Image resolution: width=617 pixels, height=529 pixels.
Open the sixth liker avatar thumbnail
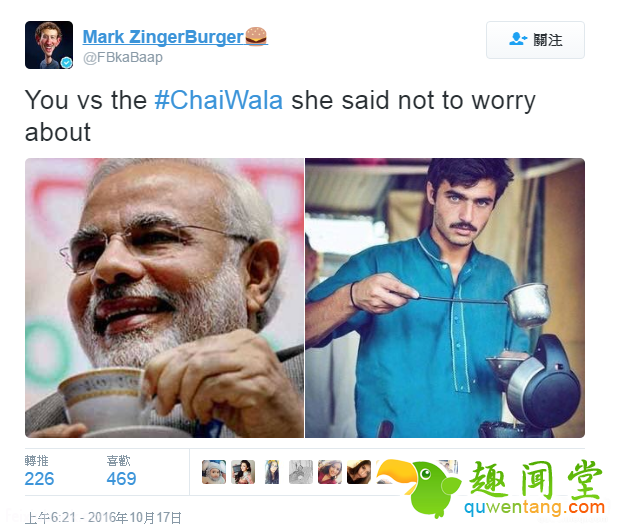[359, 472]
